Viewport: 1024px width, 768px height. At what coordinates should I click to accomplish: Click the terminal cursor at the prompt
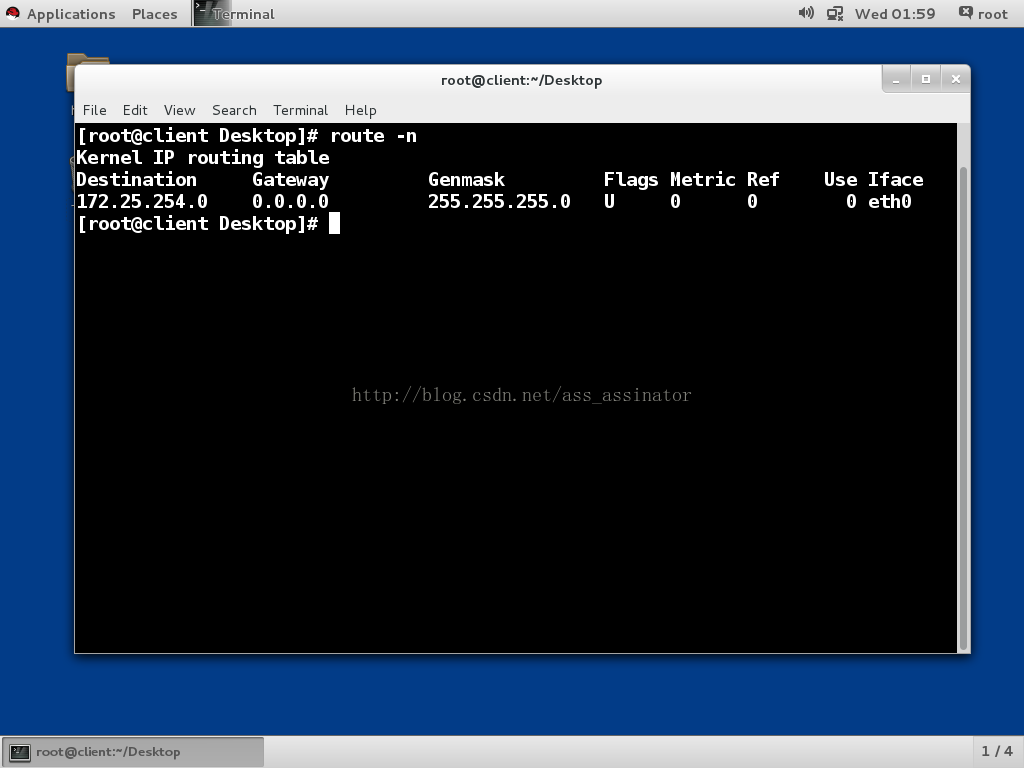pos(334,223)
